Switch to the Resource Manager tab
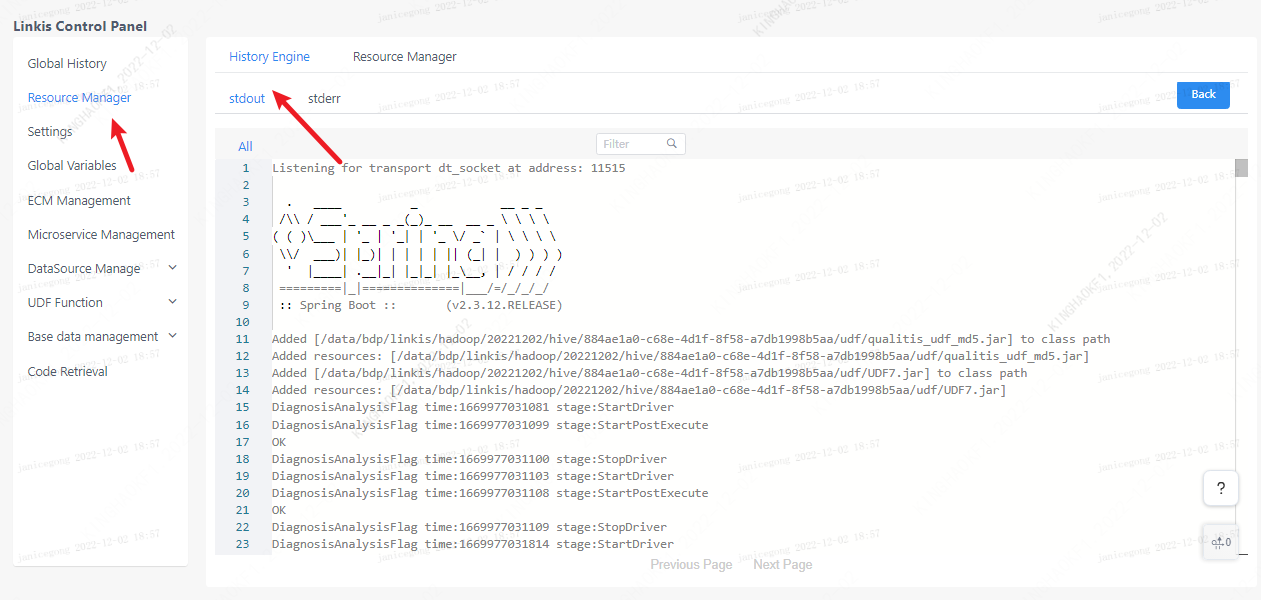 pos(404,57)
